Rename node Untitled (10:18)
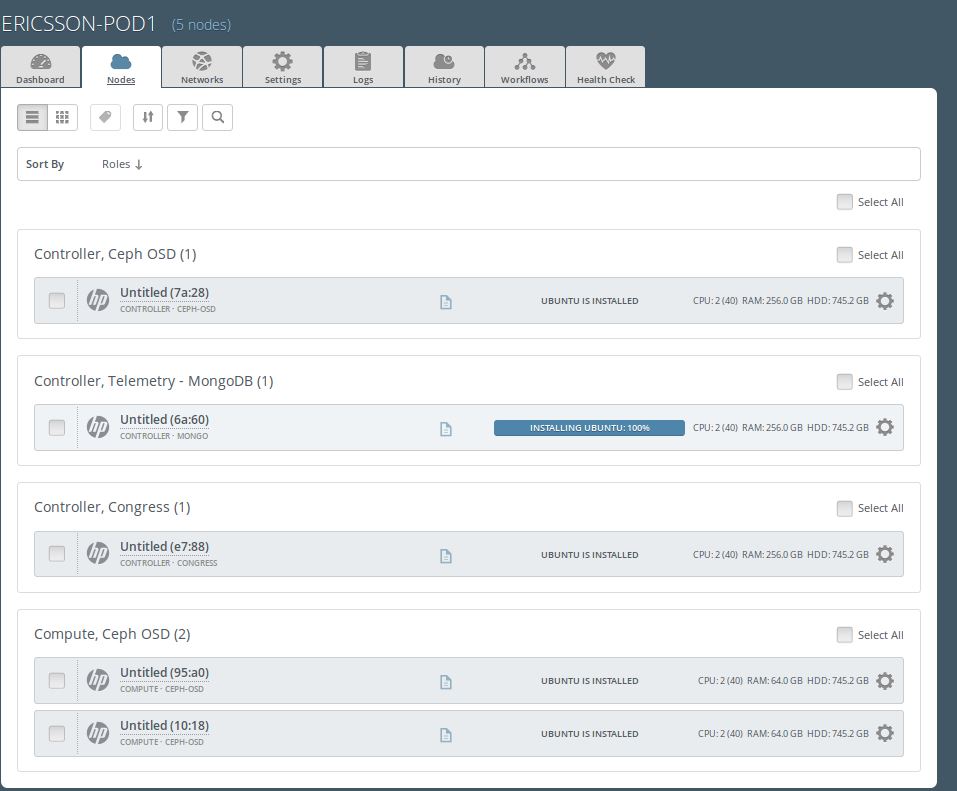957x791 pixels. 164,726
